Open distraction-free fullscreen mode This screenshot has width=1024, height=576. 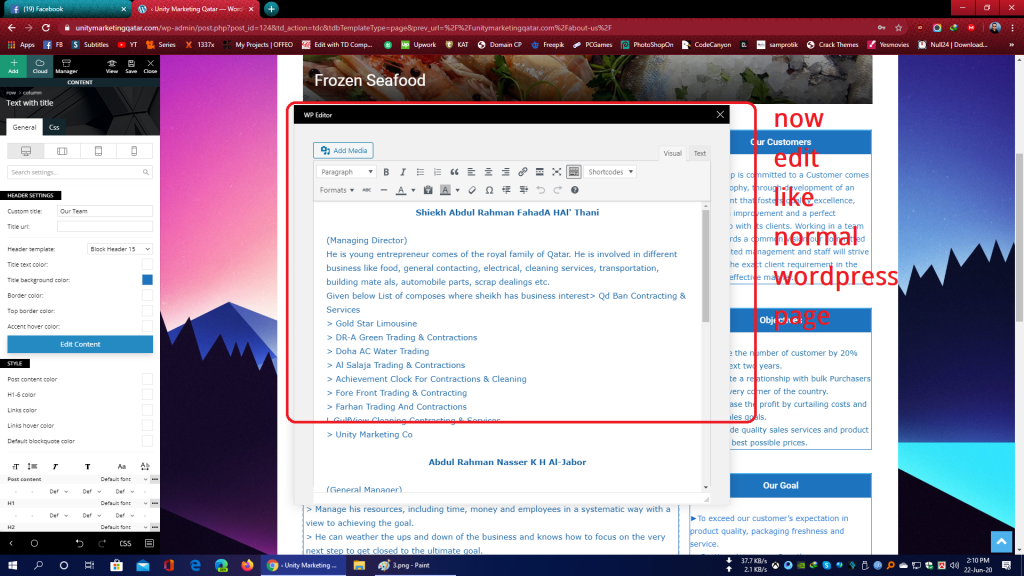click(556, 172)
